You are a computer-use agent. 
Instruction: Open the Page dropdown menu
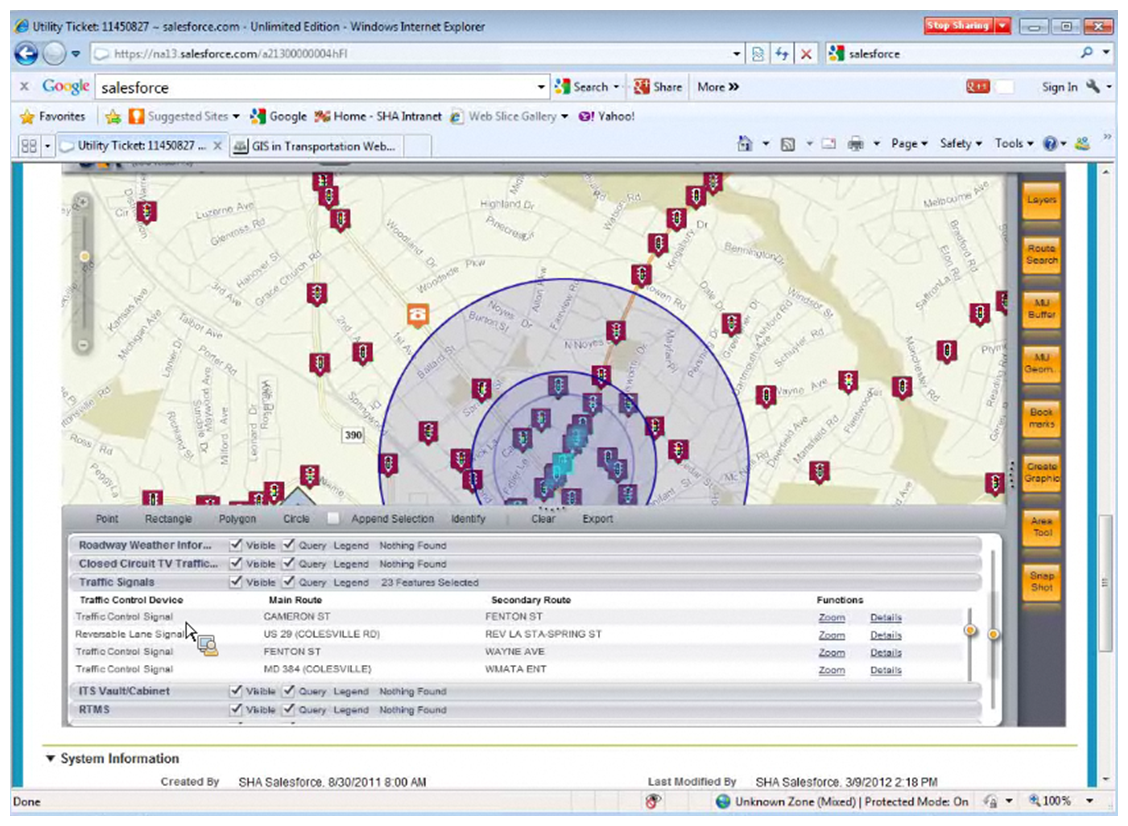[909, 144]
